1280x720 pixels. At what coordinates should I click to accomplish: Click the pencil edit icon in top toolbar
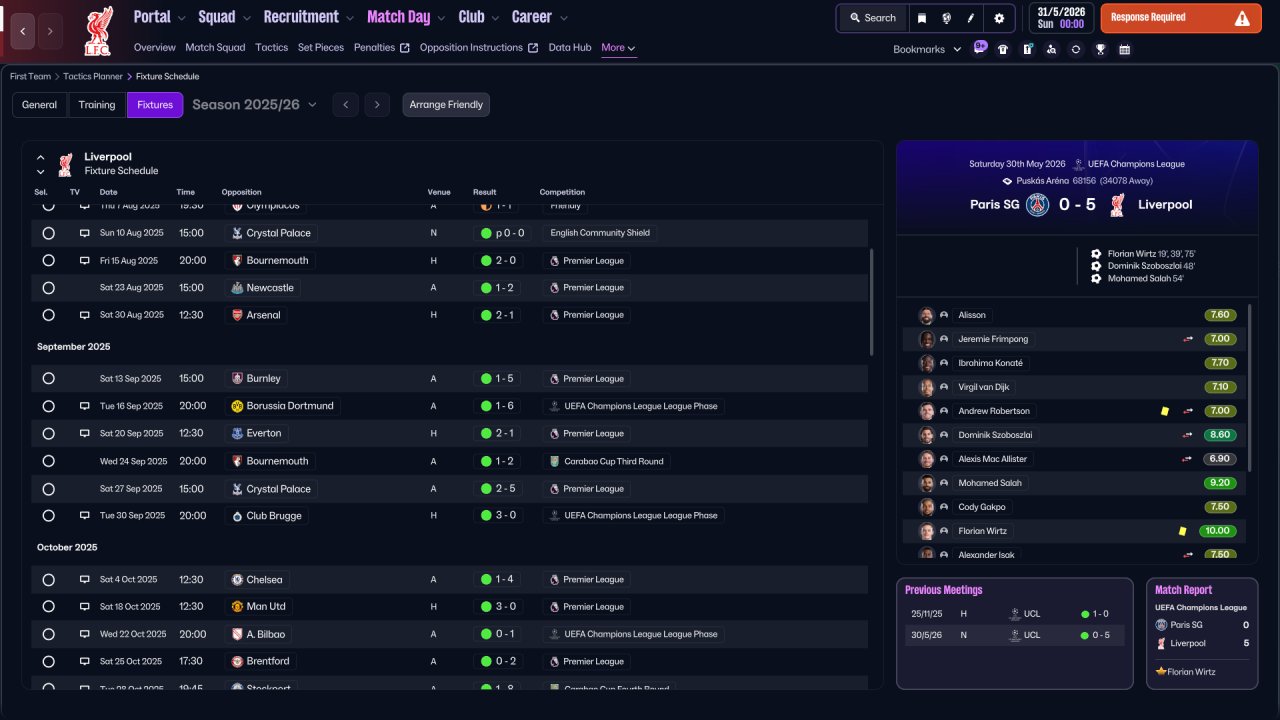pos(971,18)
